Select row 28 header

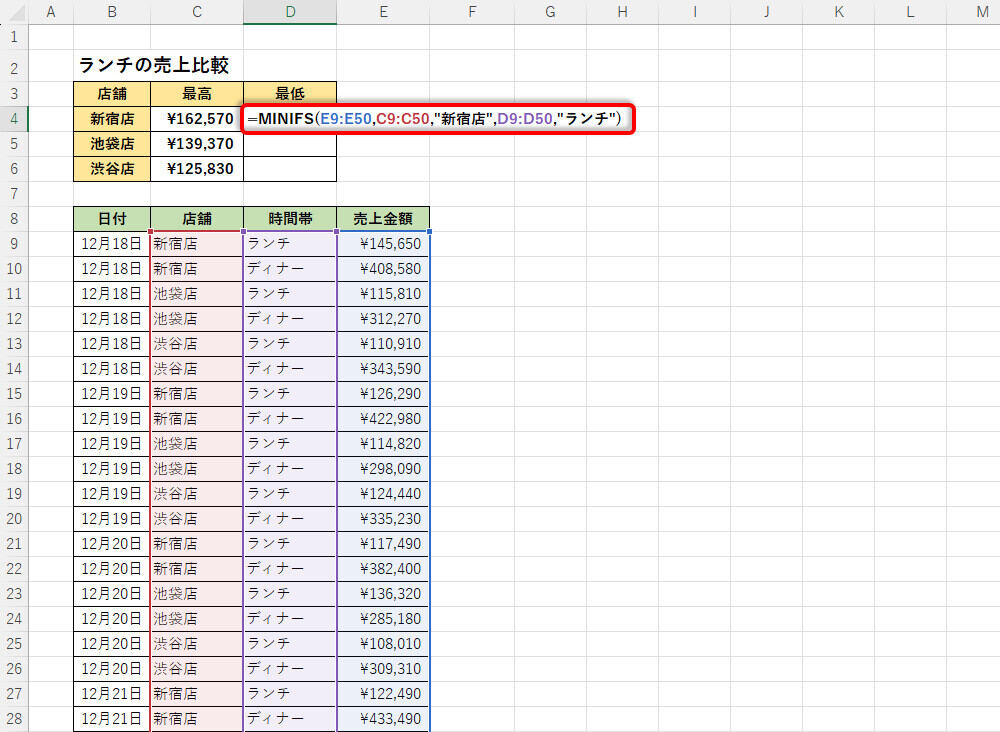click(14, 719)
